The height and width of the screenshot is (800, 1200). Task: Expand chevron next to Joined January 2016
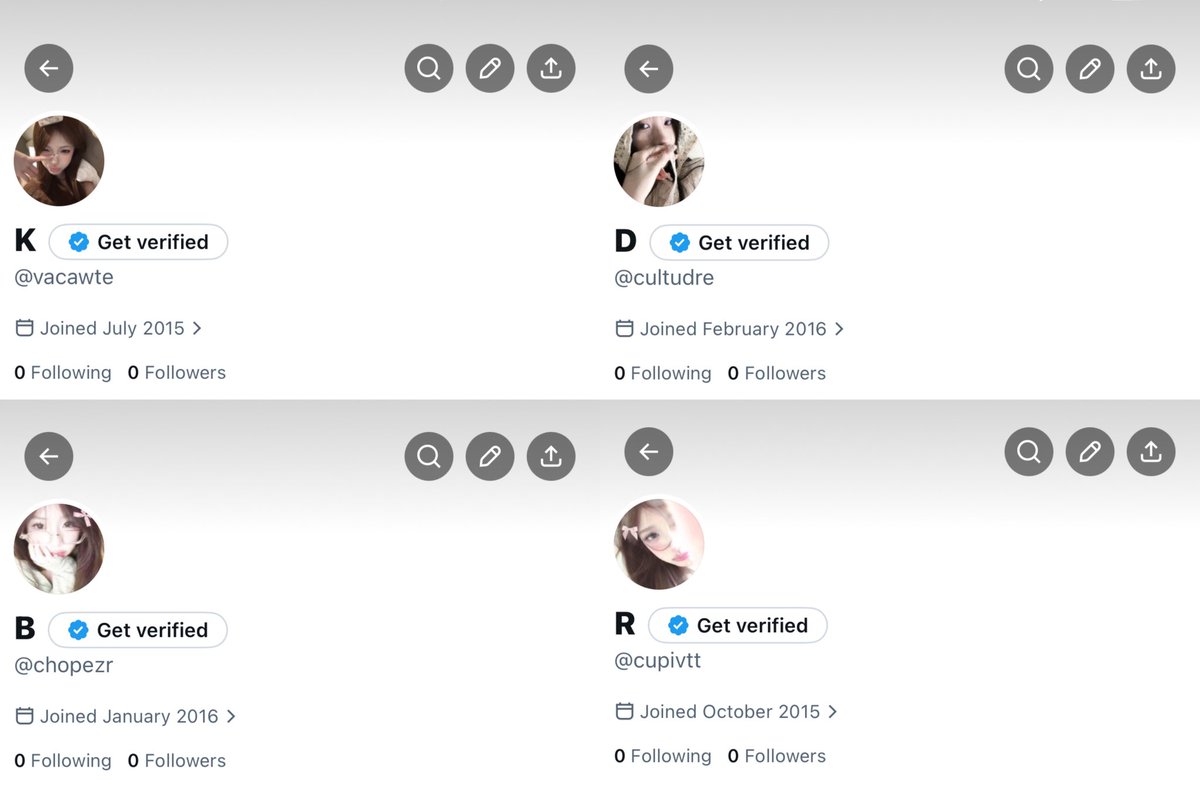[x=231, y=716]
